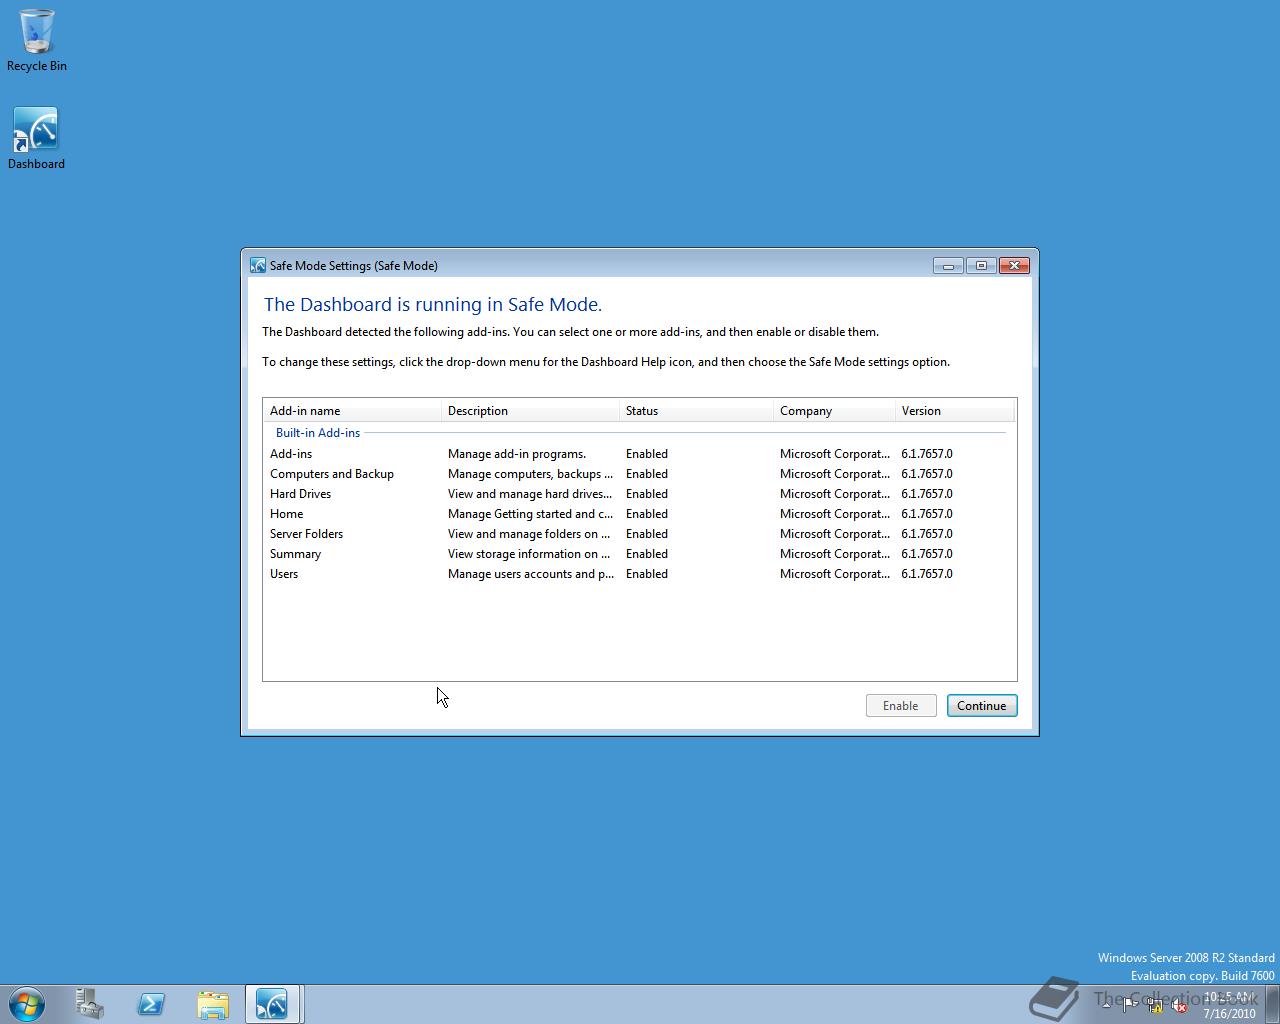Click the Continue button

[982, 705]
